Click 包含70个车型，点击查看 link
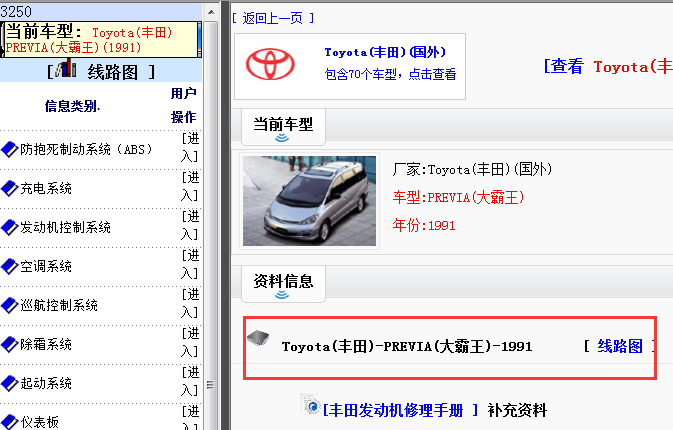Image resolution: width=673 pixels, height=430 pixels. [x=390, y=74]
